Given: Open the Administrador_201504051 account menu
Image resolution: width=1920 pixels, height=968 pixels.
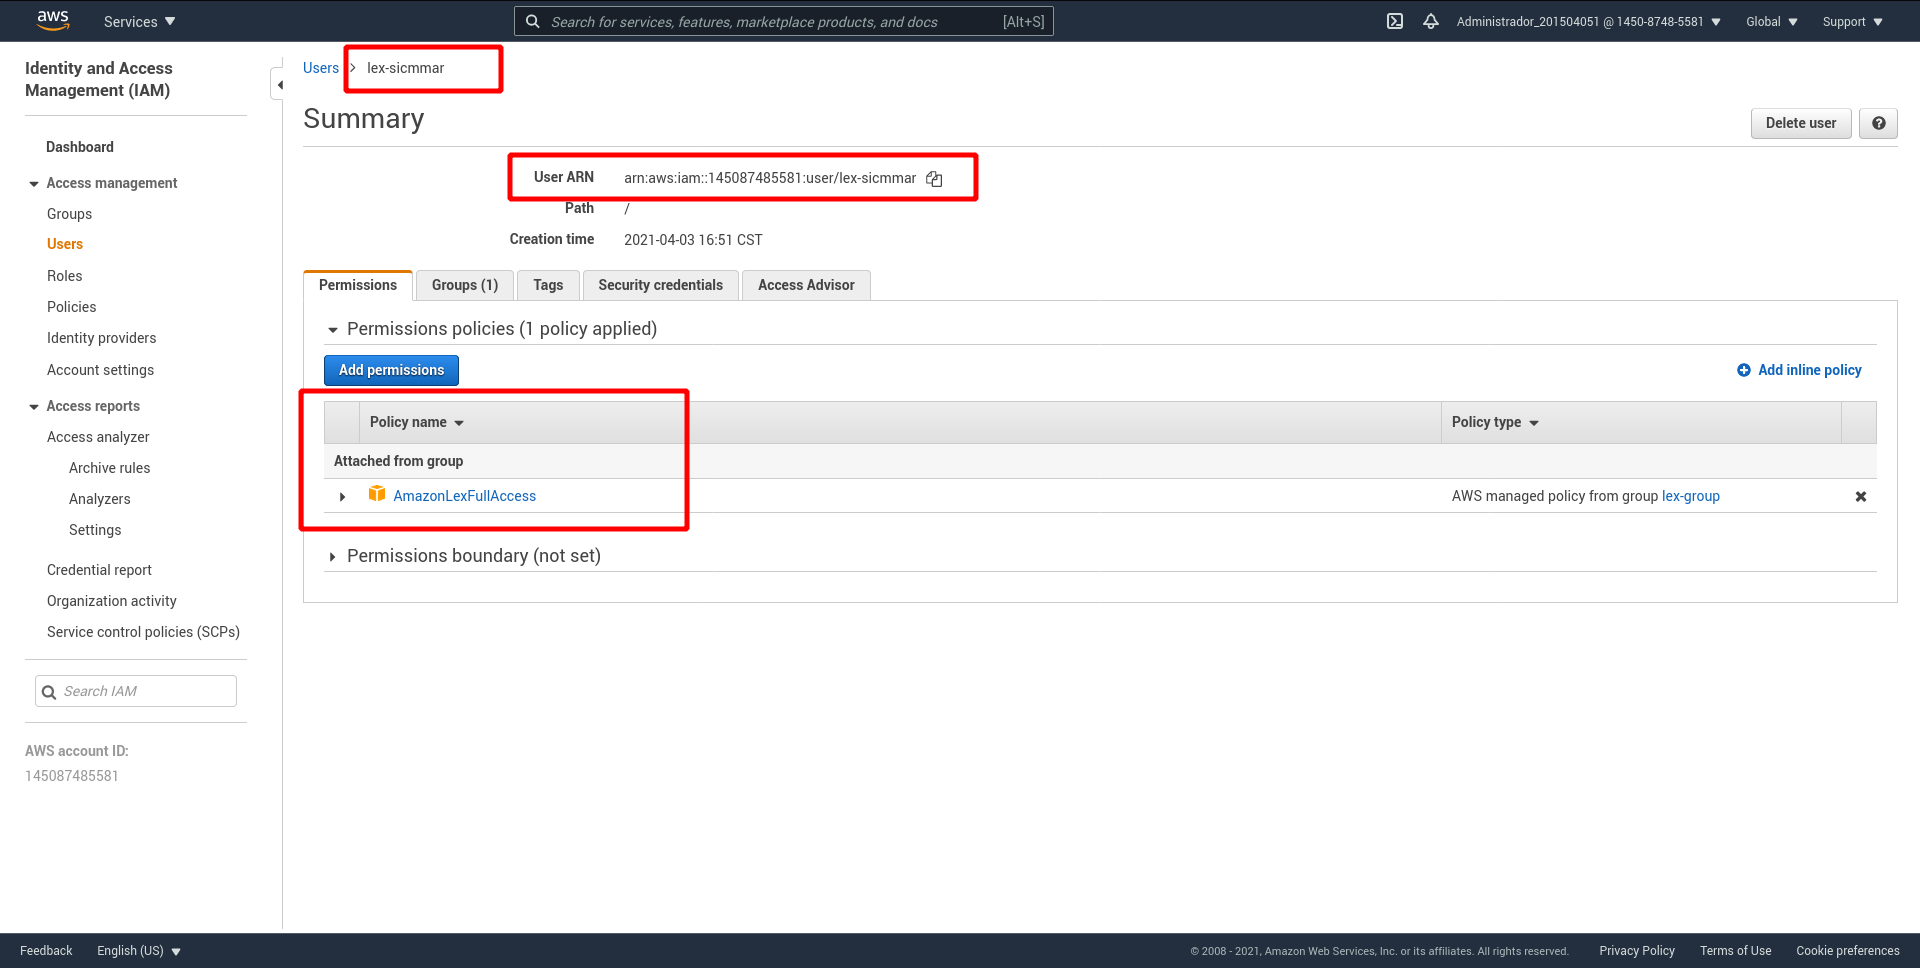Looking at the screenshot, I should click(x=1588, y=21).
